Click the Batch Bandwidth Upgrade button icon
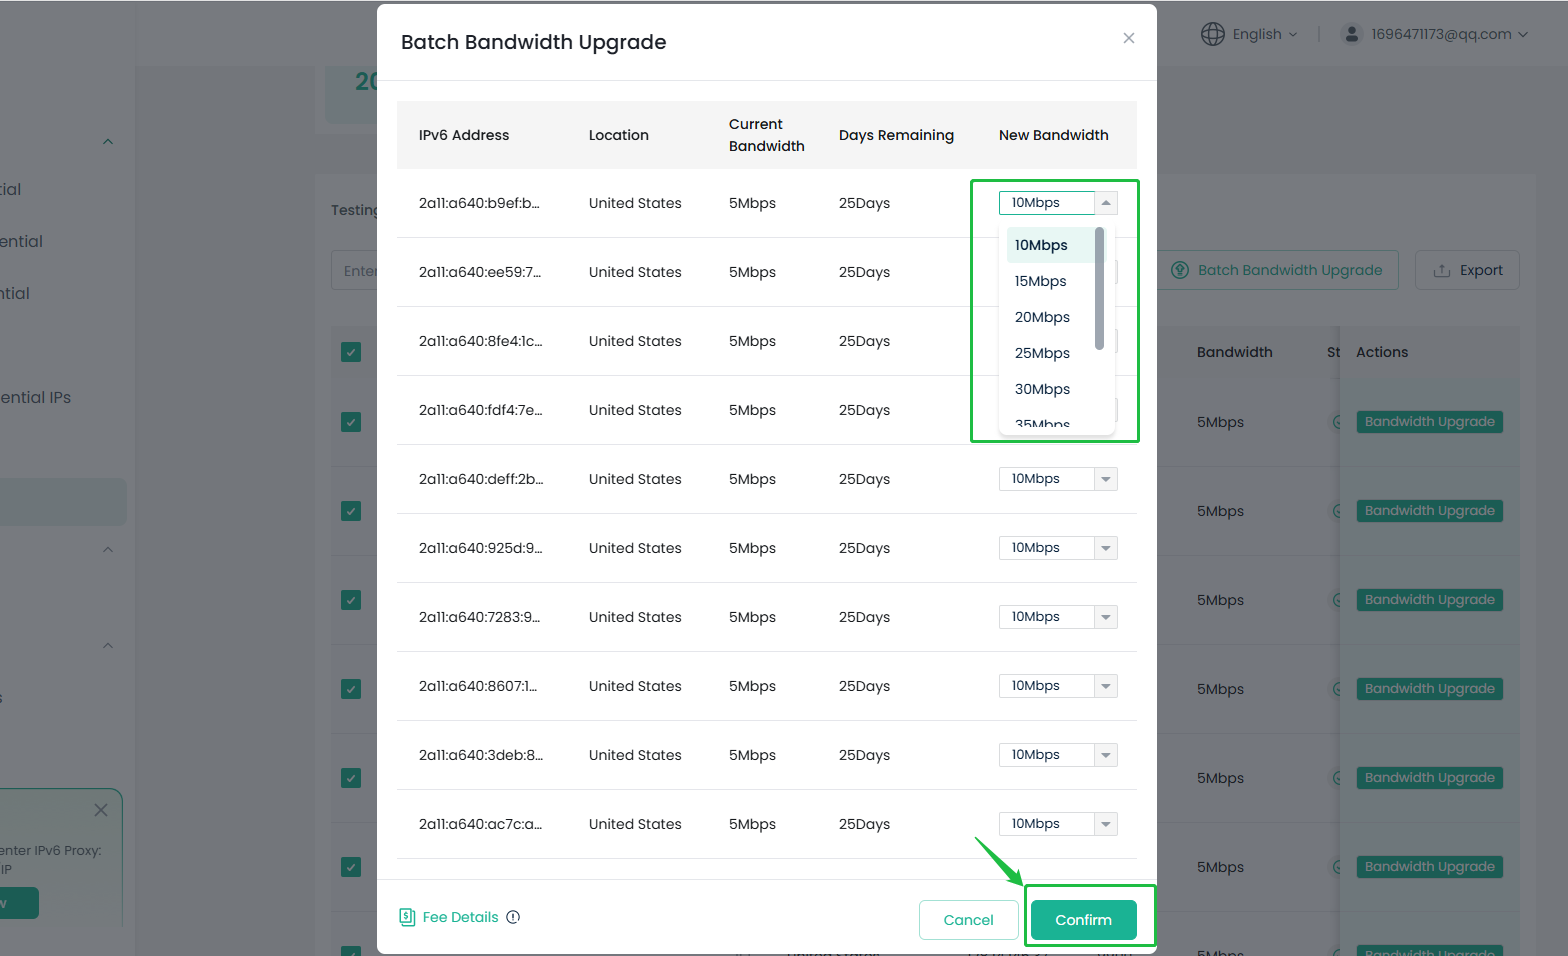The image size is (1568, 956). [x=1180, y=270]
